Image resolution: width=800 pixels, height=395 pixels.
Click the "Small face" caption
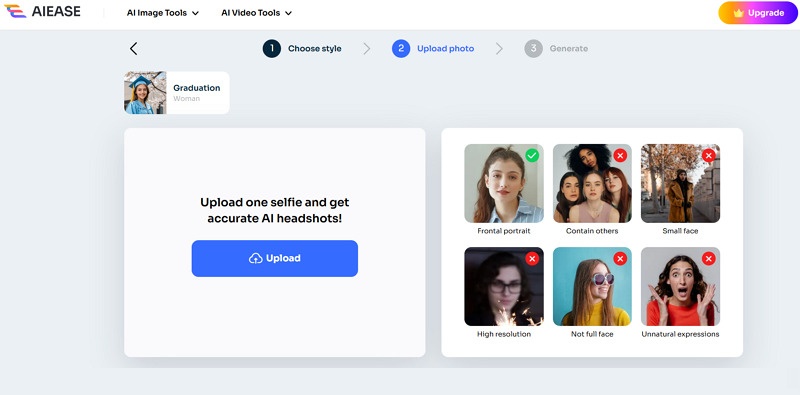[x=680, y=231]
